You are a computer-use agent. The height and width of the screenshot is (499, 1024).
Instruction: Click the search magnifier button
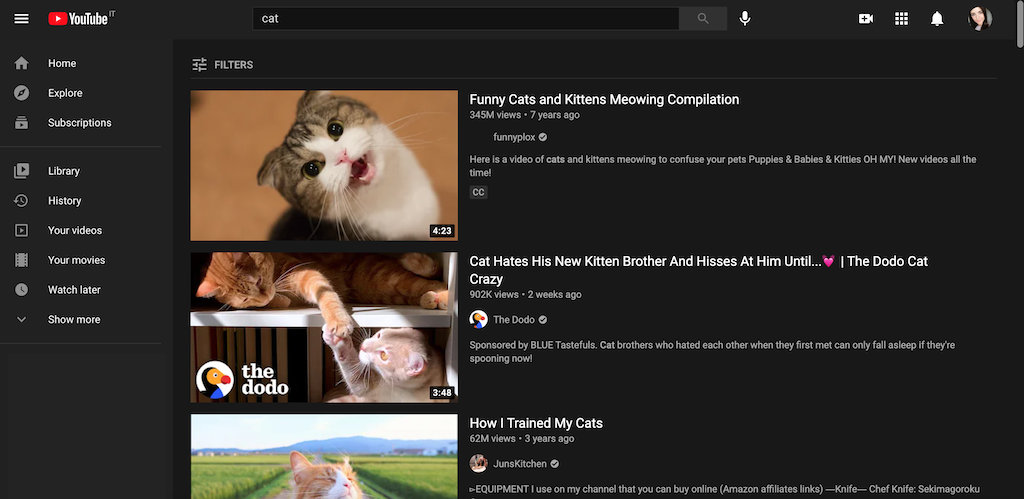pos(703,18)
